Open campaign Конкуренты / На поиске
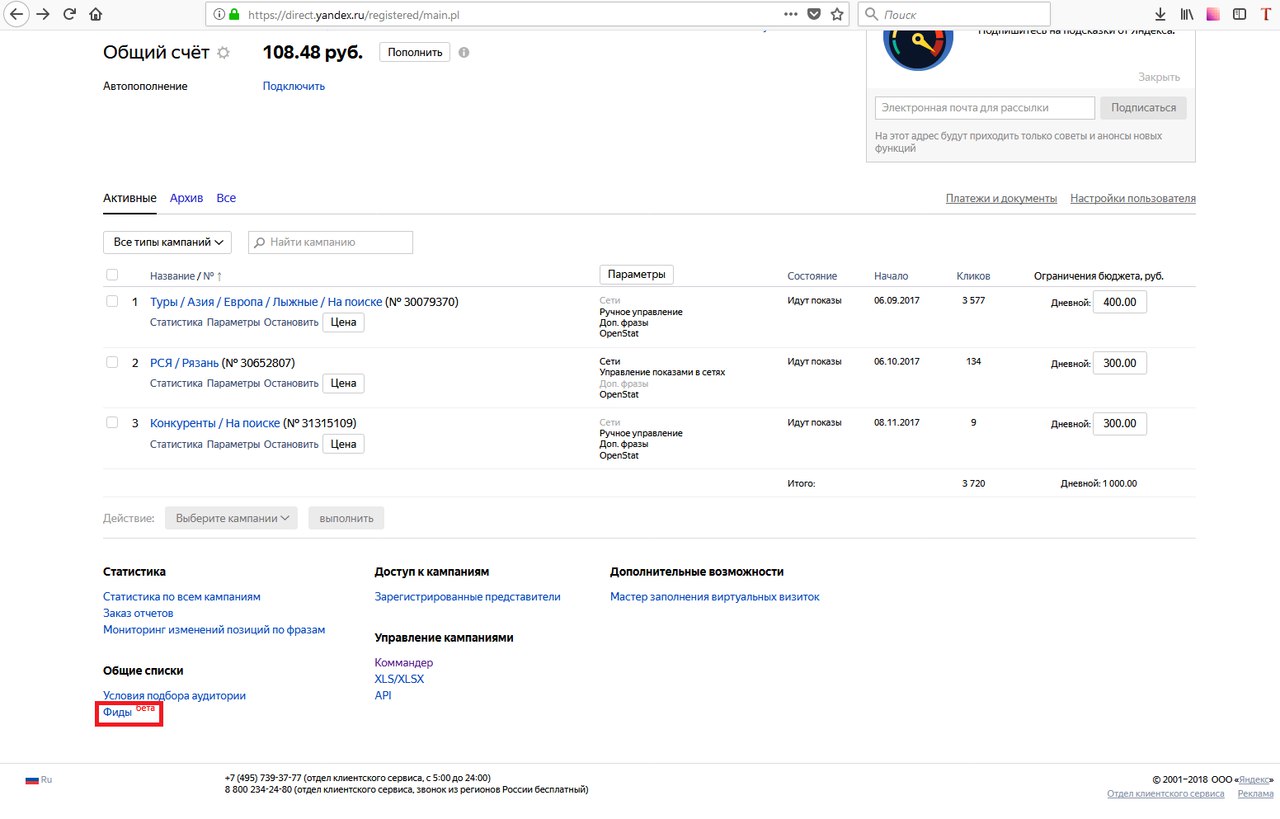Image resolution: width=1280 pixels, height=819 pixels. 215,423
